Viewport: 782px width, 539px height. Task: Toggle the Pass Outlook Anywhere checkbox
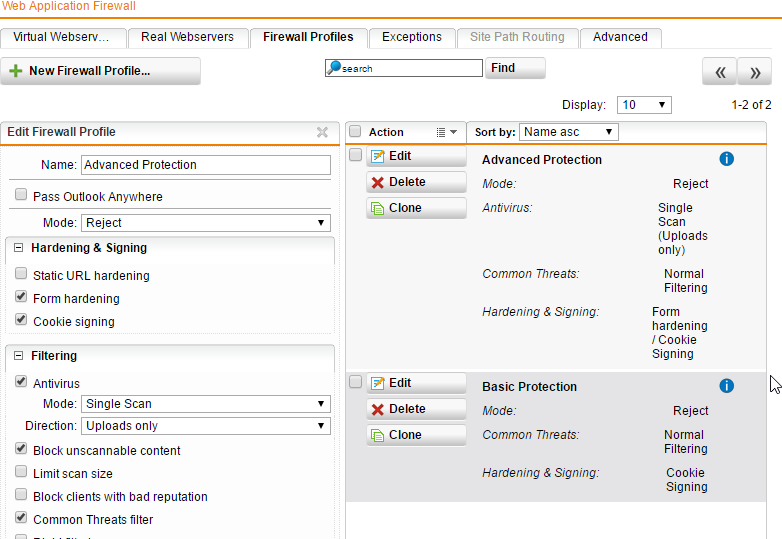tap(21, 194)
